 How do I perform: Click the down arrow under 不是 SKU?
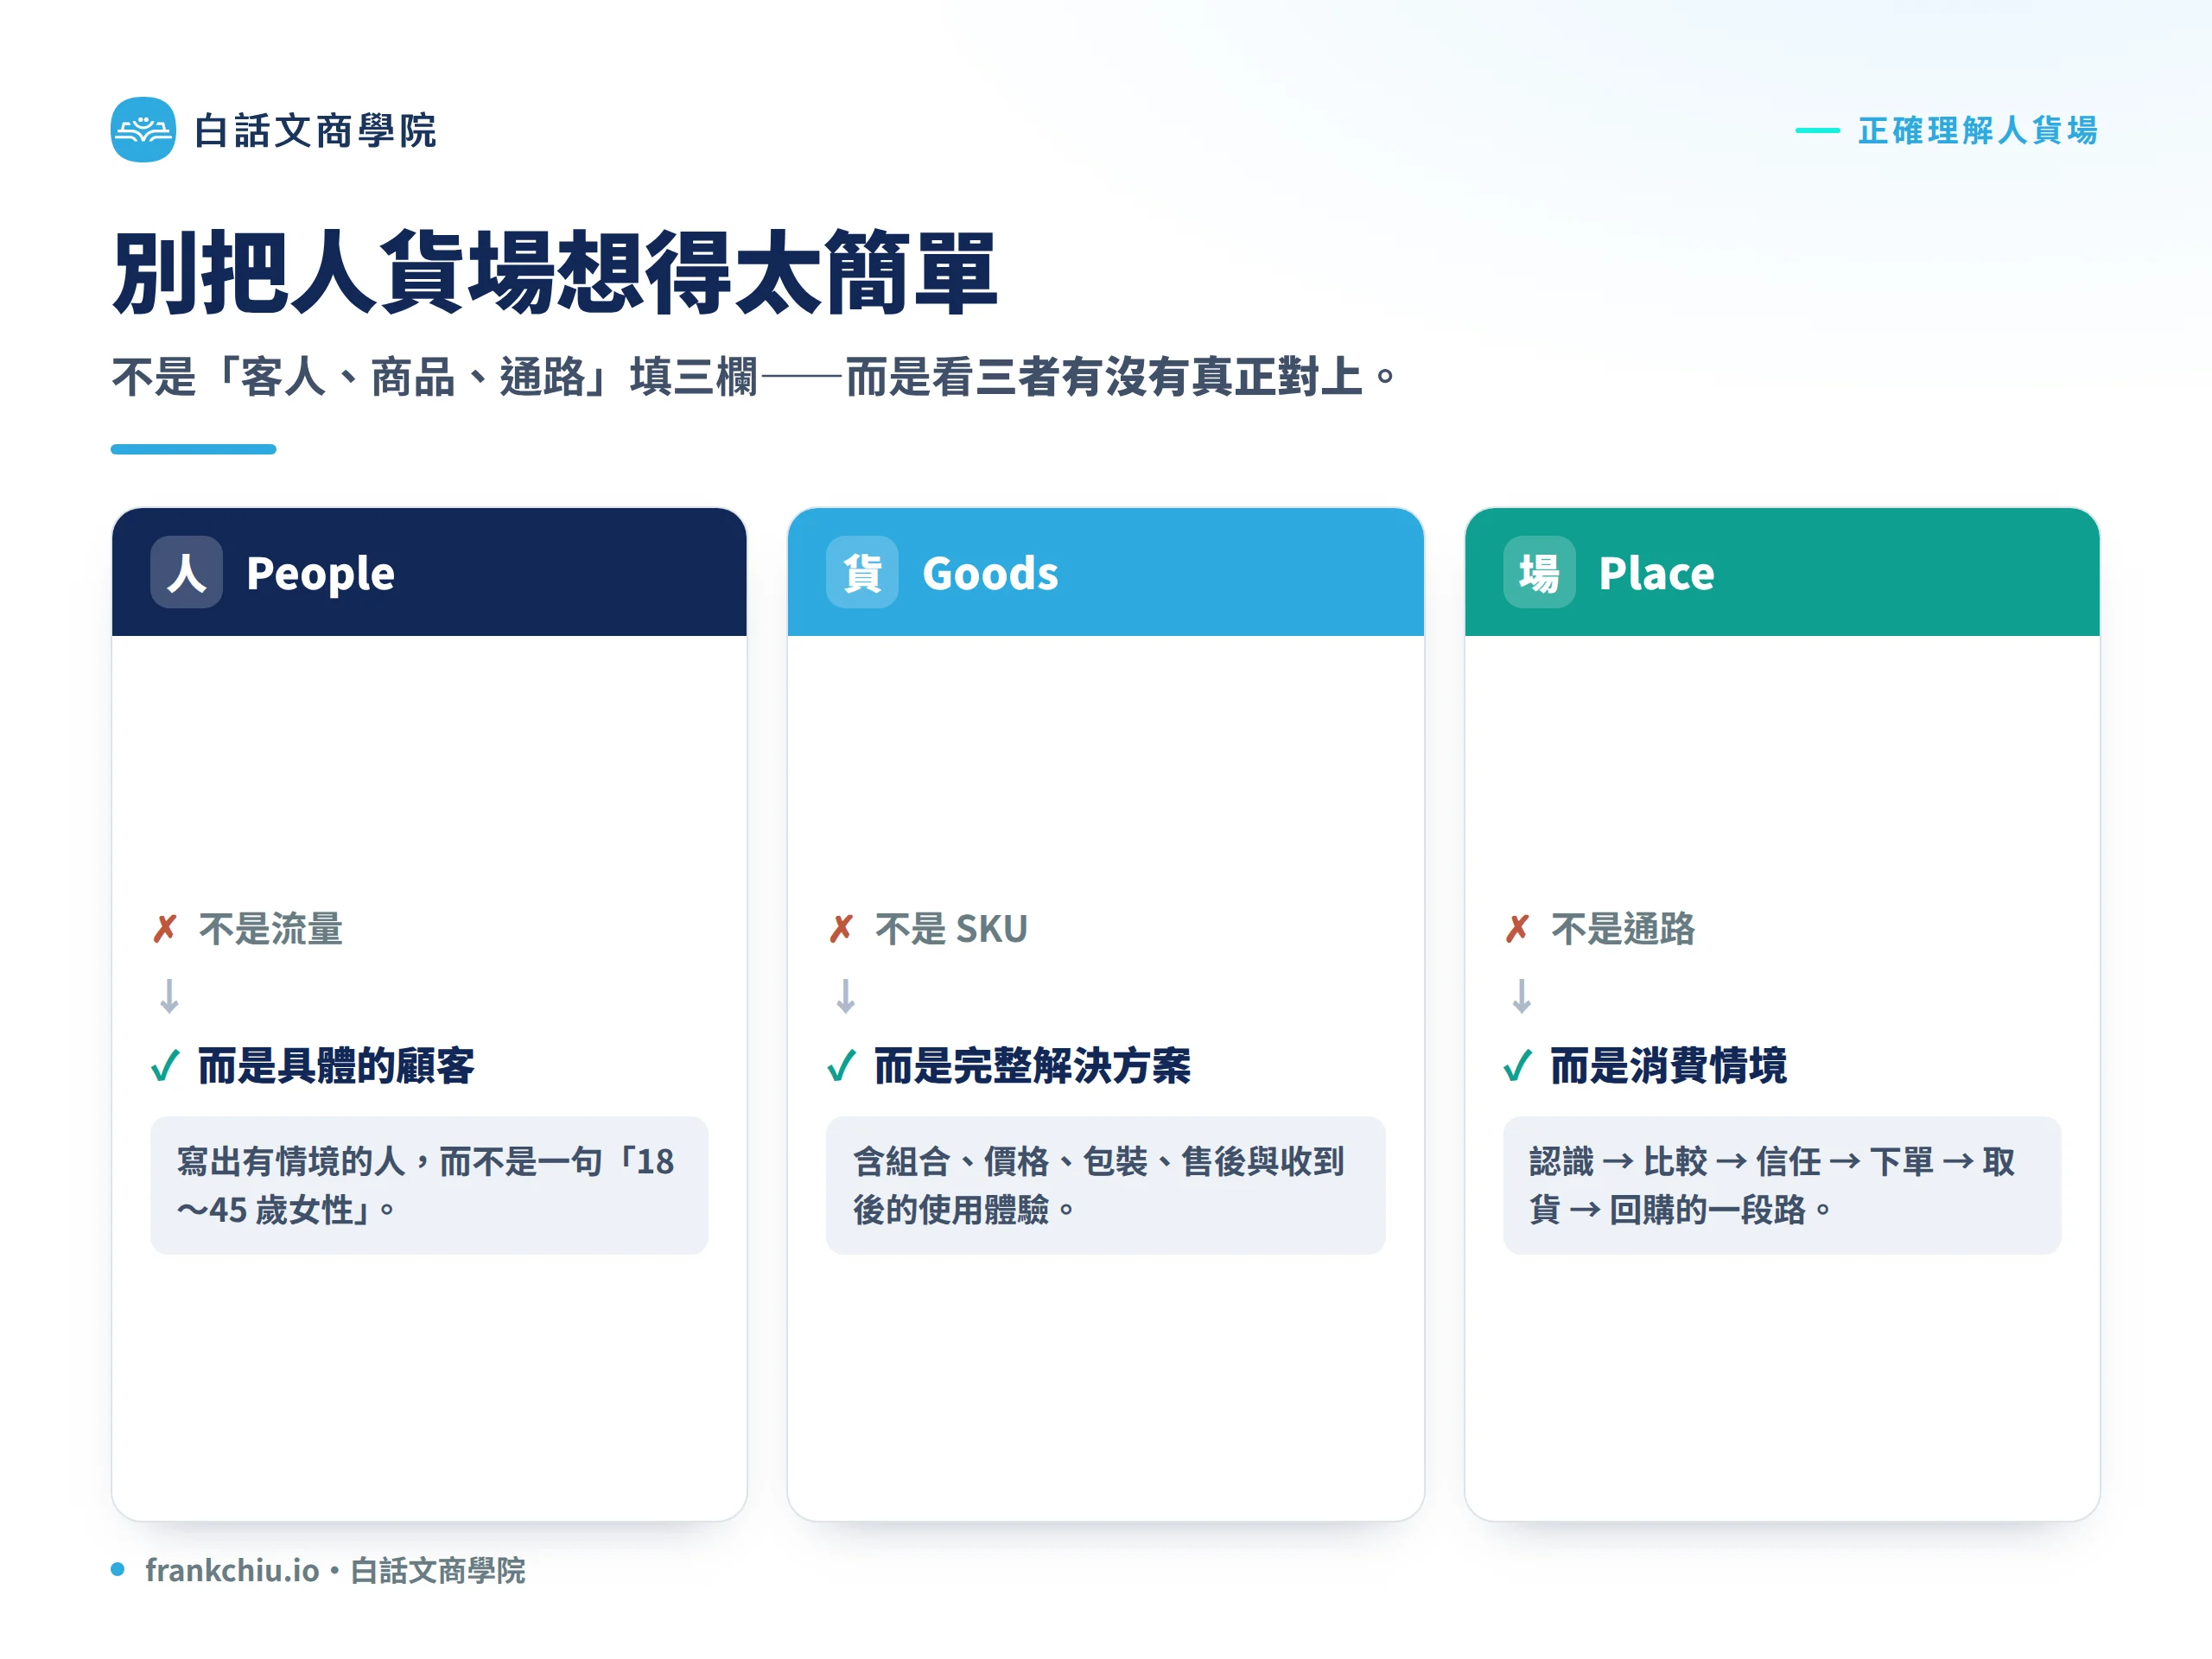[845, 996]
